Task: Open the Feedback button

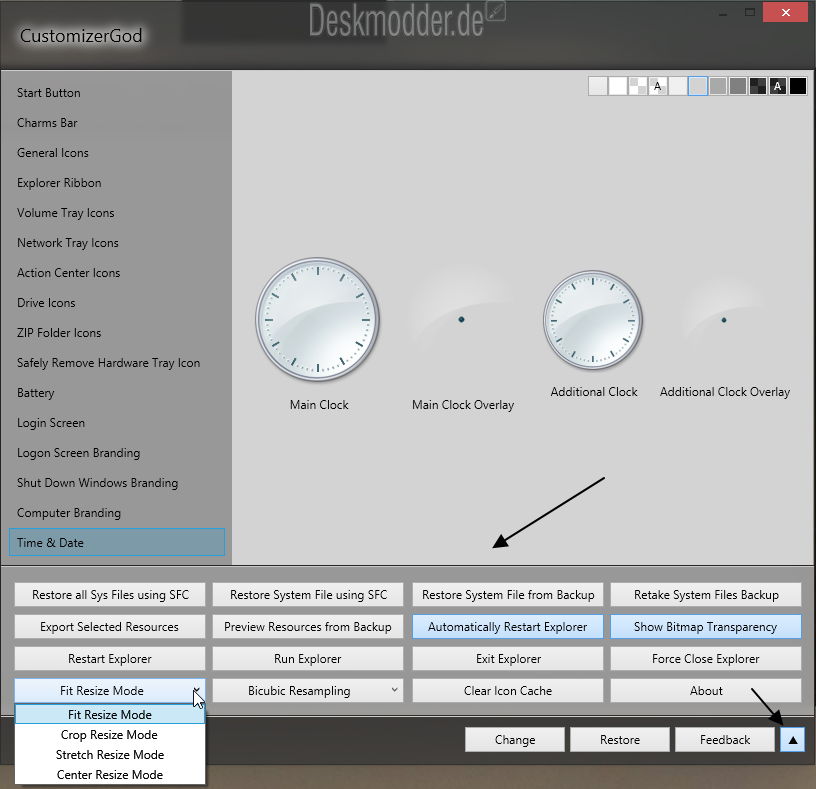Action: (x=725, y=740)
